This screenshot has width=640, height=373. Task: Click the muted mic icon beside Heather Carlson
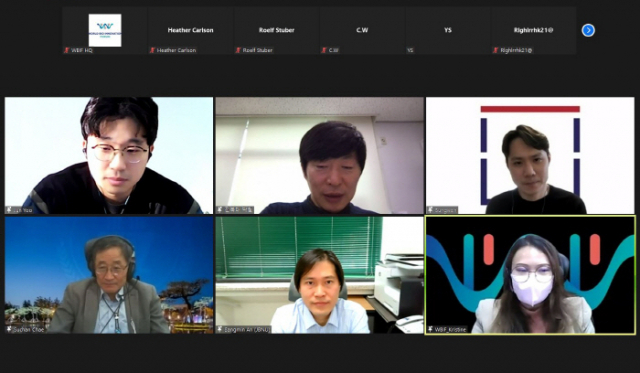coord(152,50)
